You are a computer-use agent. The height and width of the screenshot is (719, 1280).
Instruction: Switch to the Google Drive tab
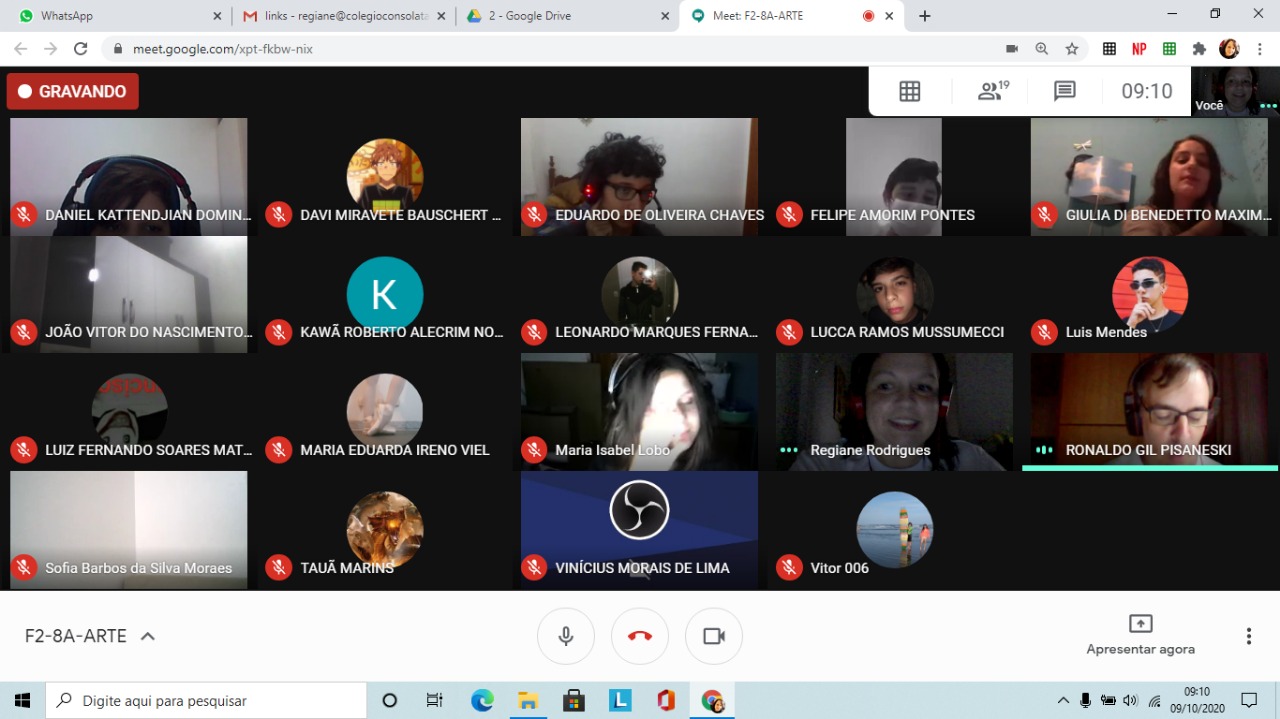click(568, 16)
